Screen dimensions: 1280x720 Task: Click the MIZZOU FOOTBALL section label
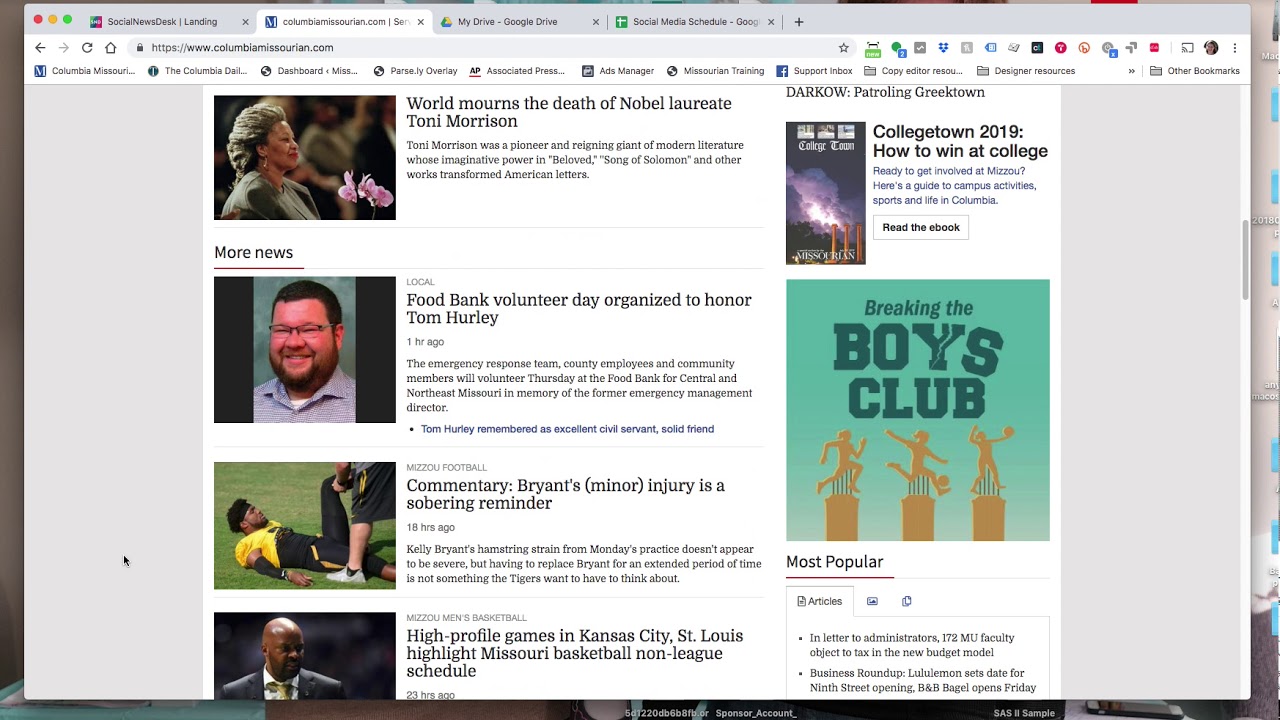[446, 468]
